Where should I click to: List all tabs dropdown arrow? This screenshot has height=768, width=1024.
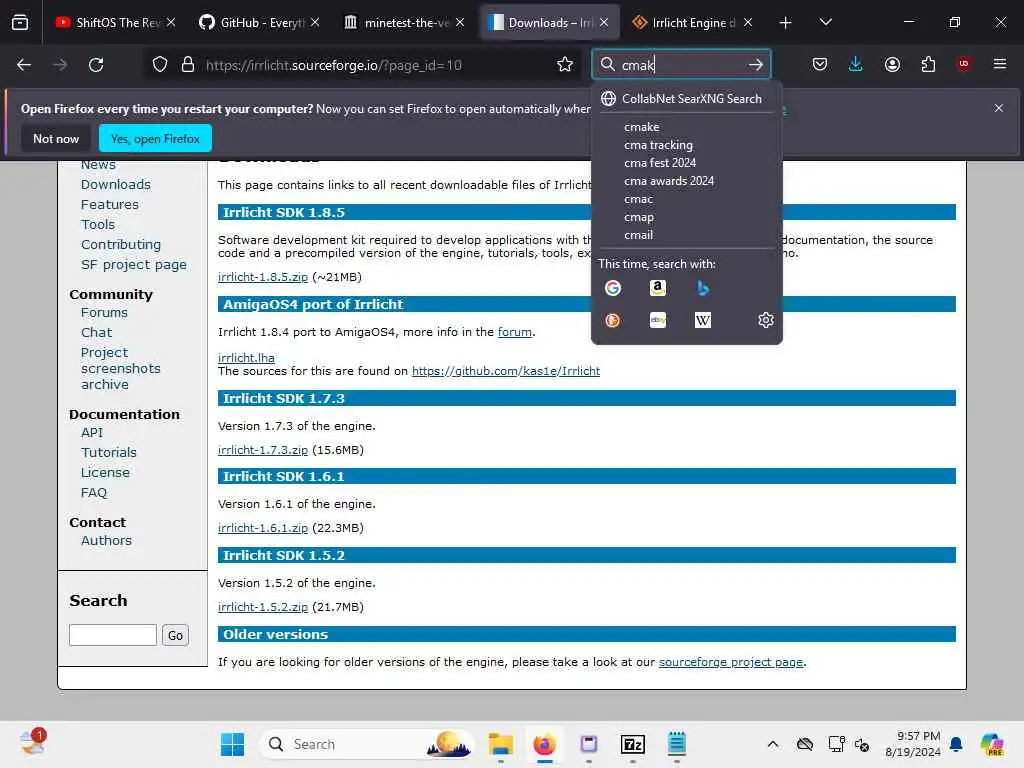click(825, 23)
